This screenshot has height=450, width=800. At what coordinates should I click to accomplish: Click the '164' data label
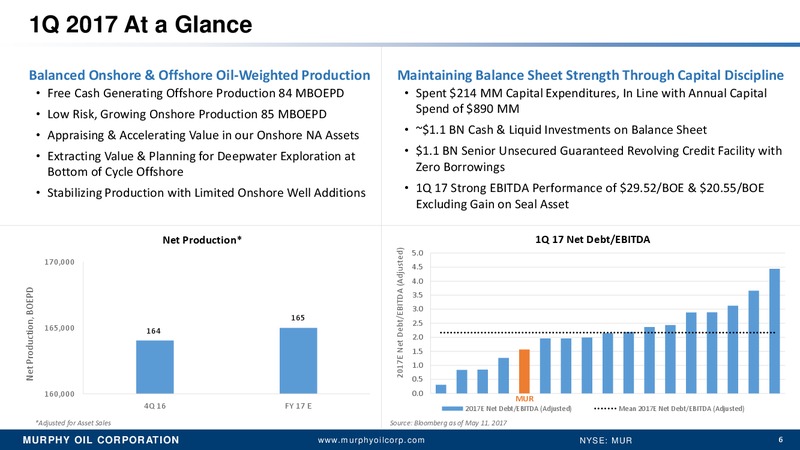point(154,331)
